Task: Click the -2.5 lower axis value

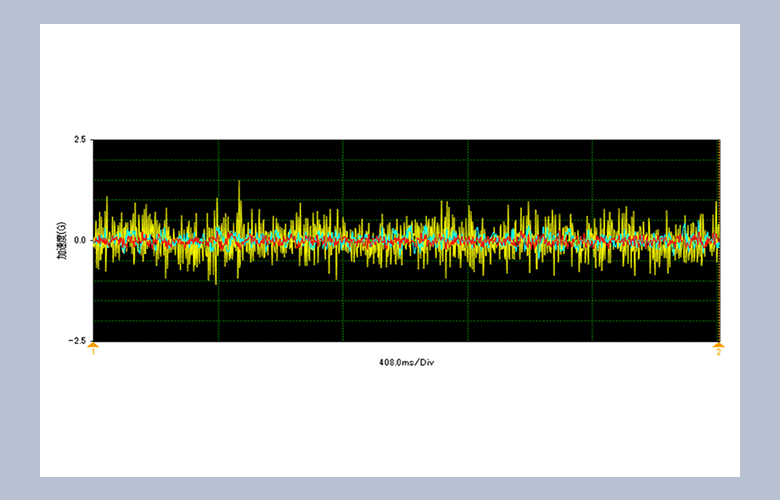Action: (77, 341)
